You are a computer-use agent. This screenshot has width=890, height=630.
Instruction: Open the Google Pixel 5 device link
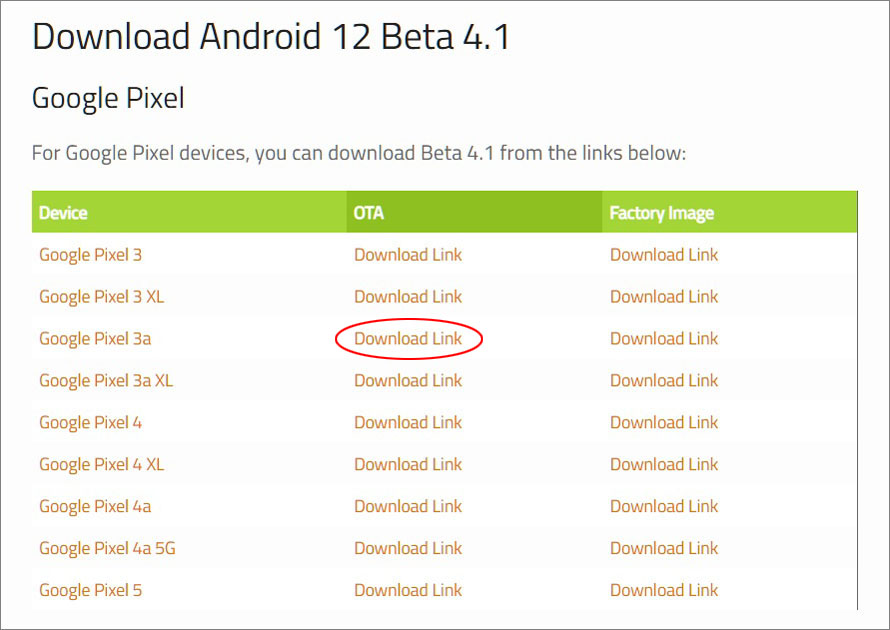[90, 591]
